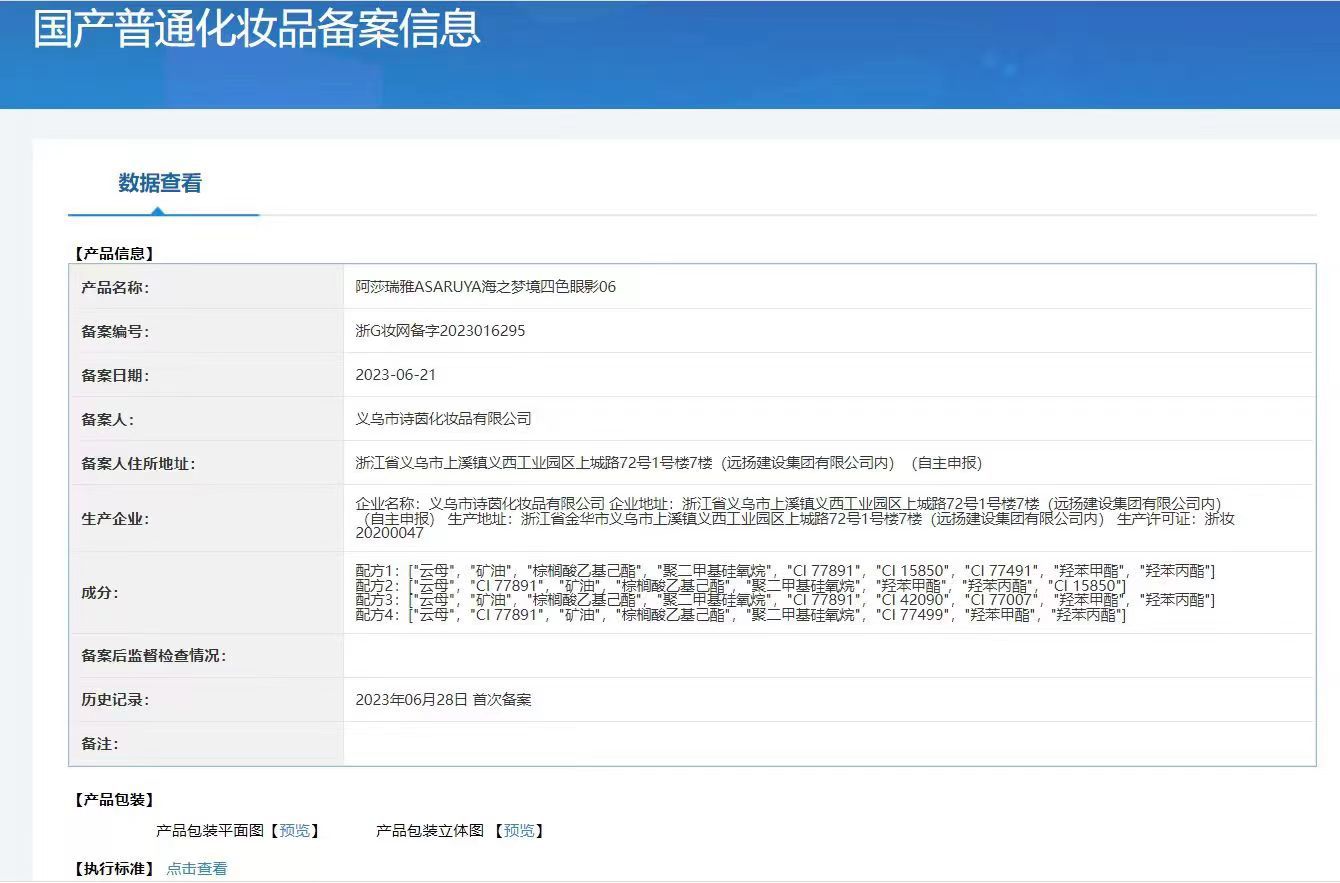Screen dimensions: 1340x883
Task: Click history record 2023年06月28日 首次备案
Action: click(444, 700)
